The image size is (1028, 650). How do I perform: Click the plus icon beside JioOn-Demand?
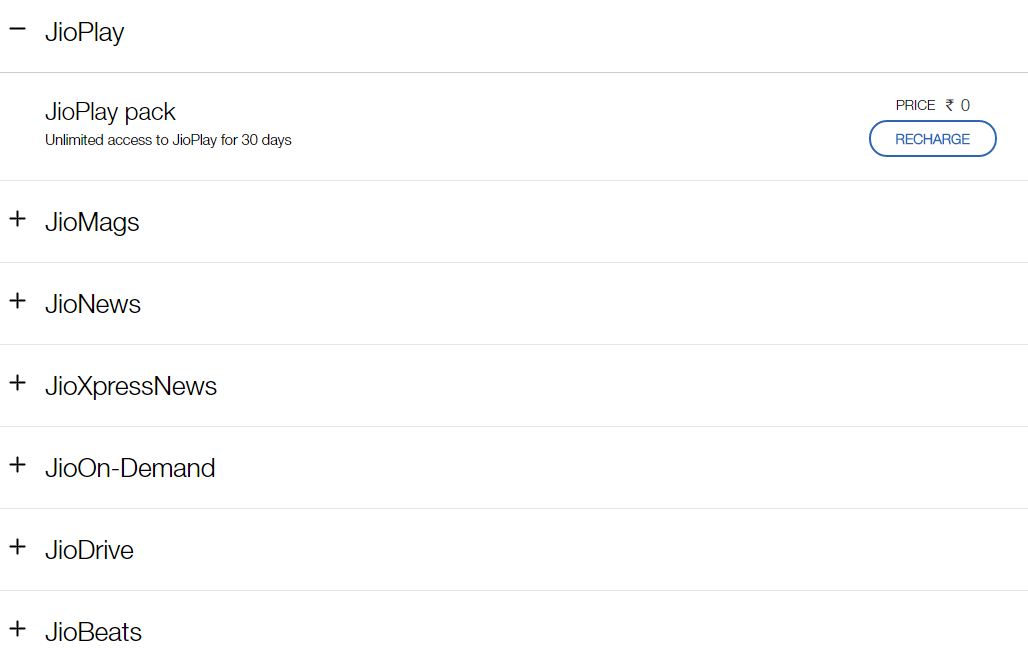pos(17,465)
